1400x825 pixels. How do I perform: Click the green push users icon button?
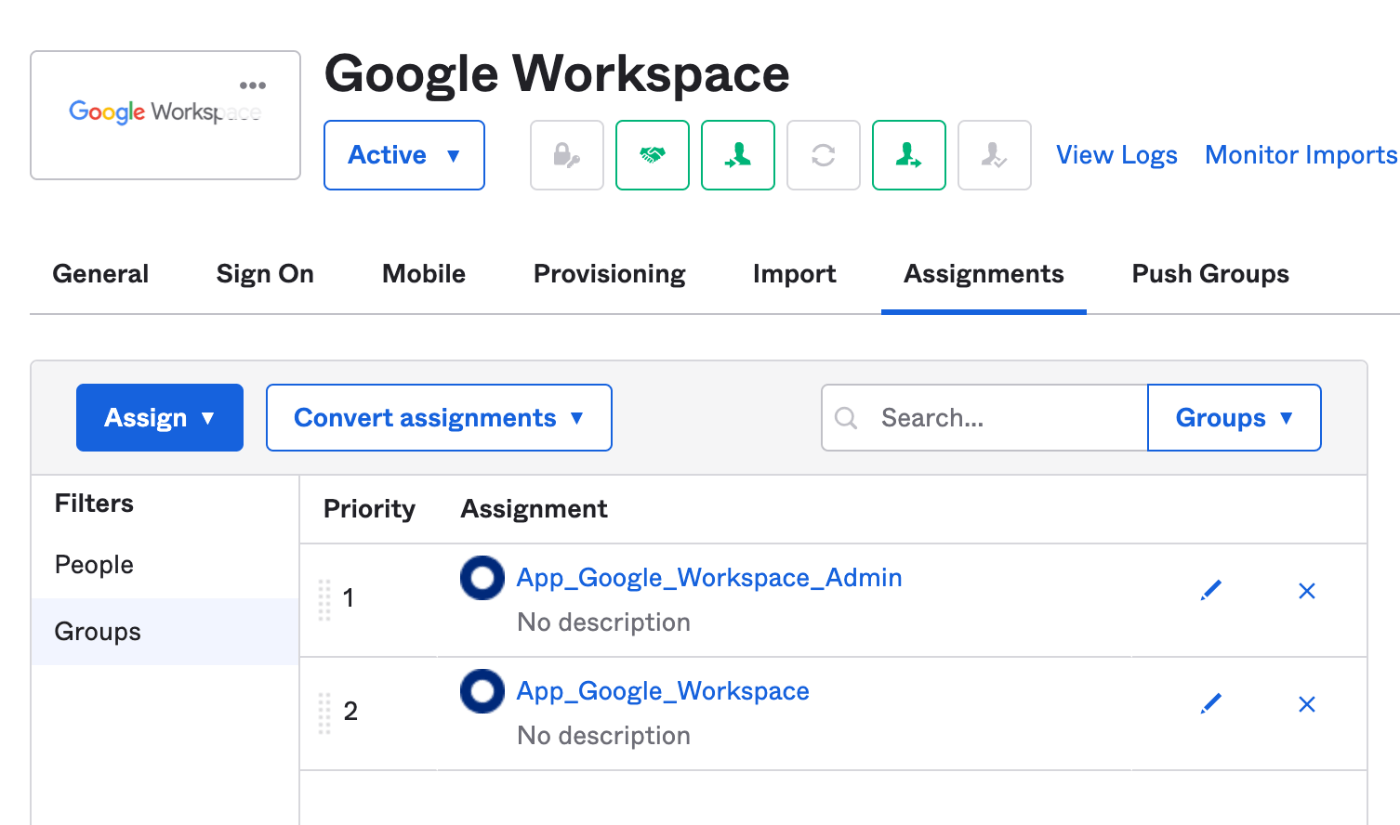pos(909,155)
